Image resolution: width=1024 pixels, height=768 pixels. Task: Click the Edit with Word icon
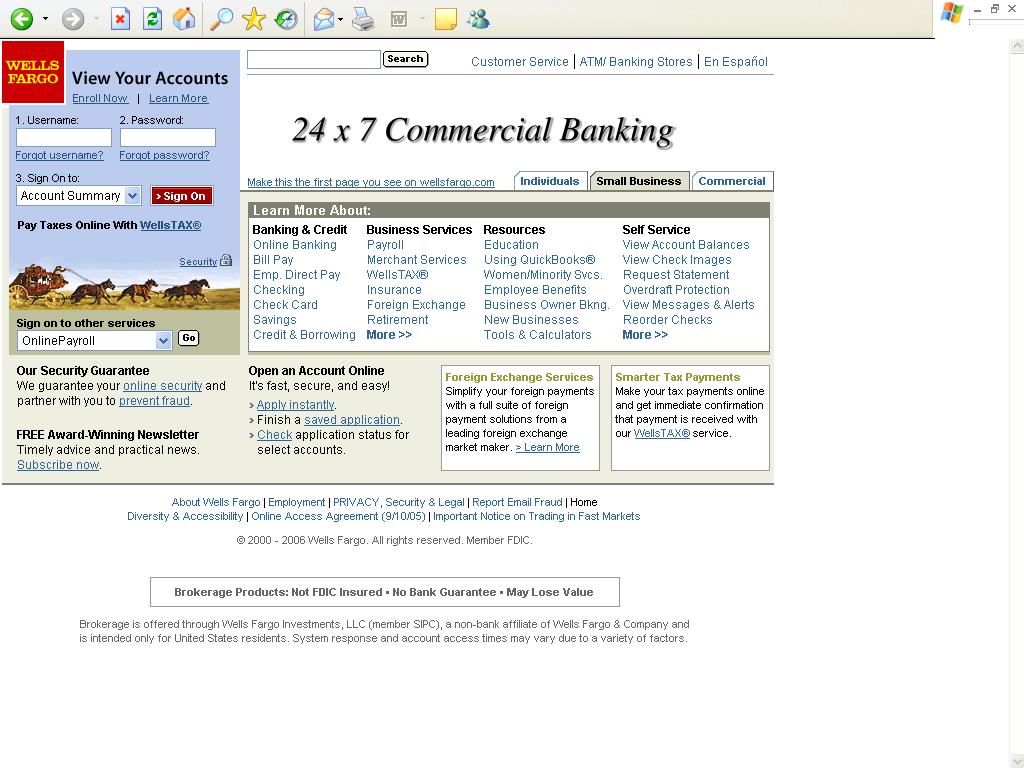pos(398,20)
